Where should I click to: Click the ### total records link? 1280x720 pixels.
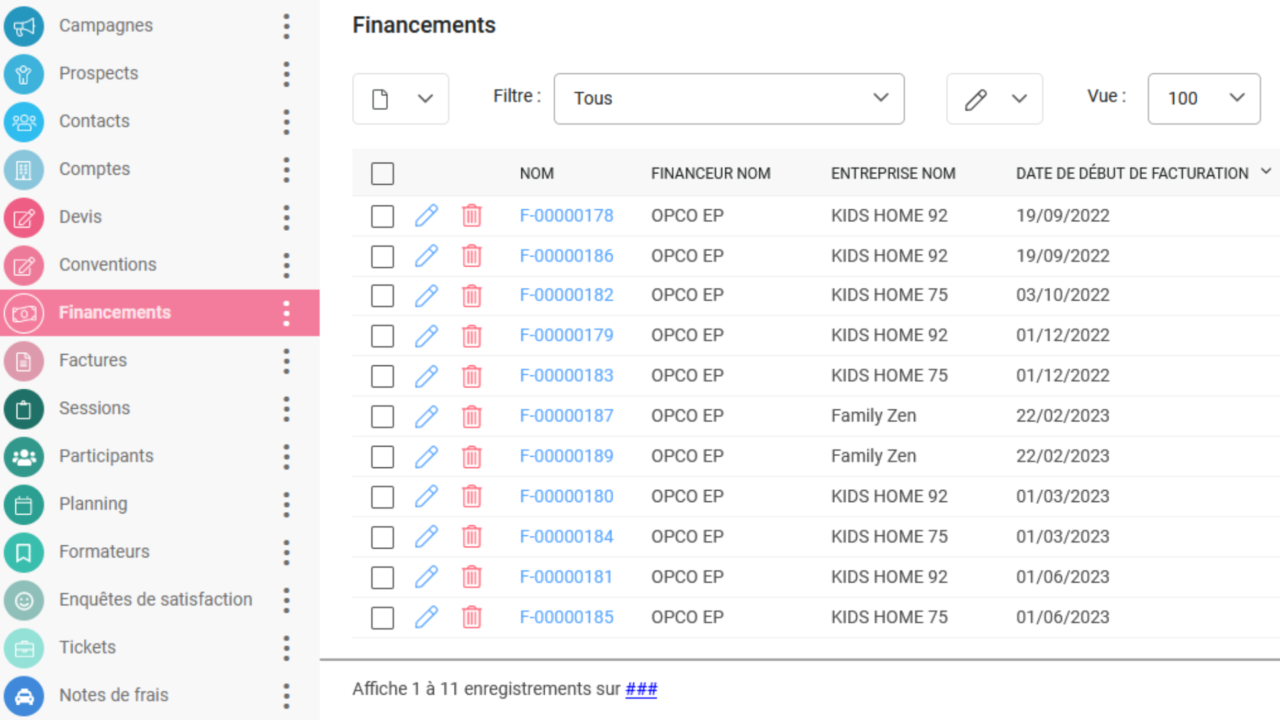point(641,689)
